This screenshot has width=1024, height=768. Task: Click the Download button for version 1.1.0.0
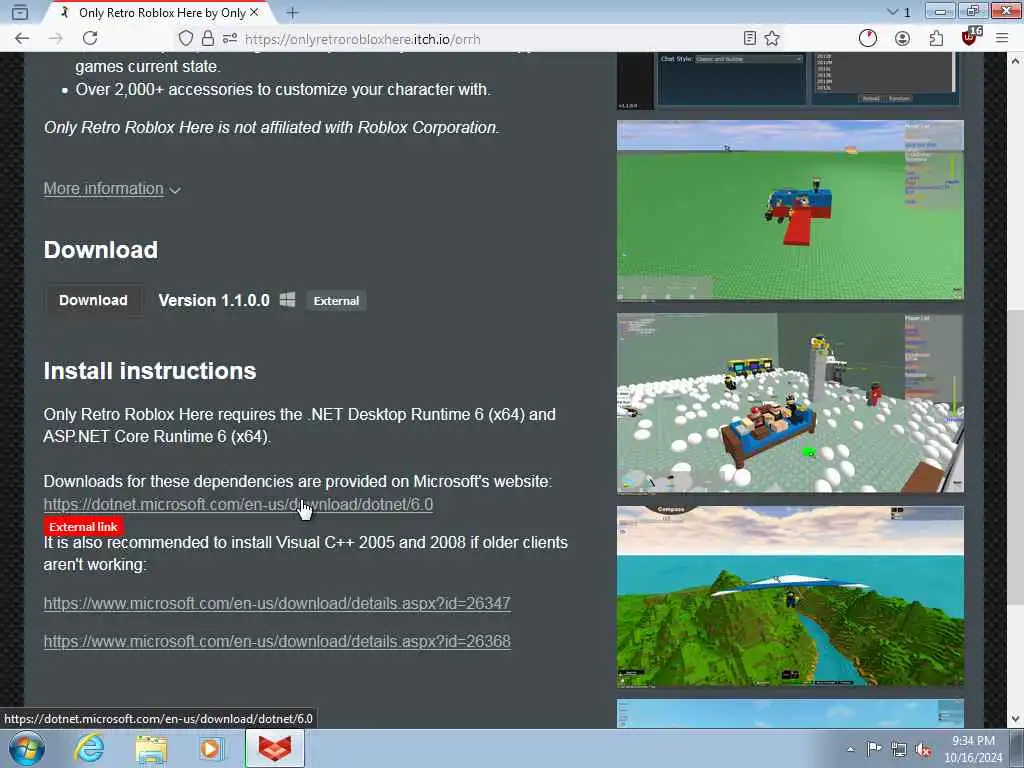pyautogui.click(x=93, y=300)
